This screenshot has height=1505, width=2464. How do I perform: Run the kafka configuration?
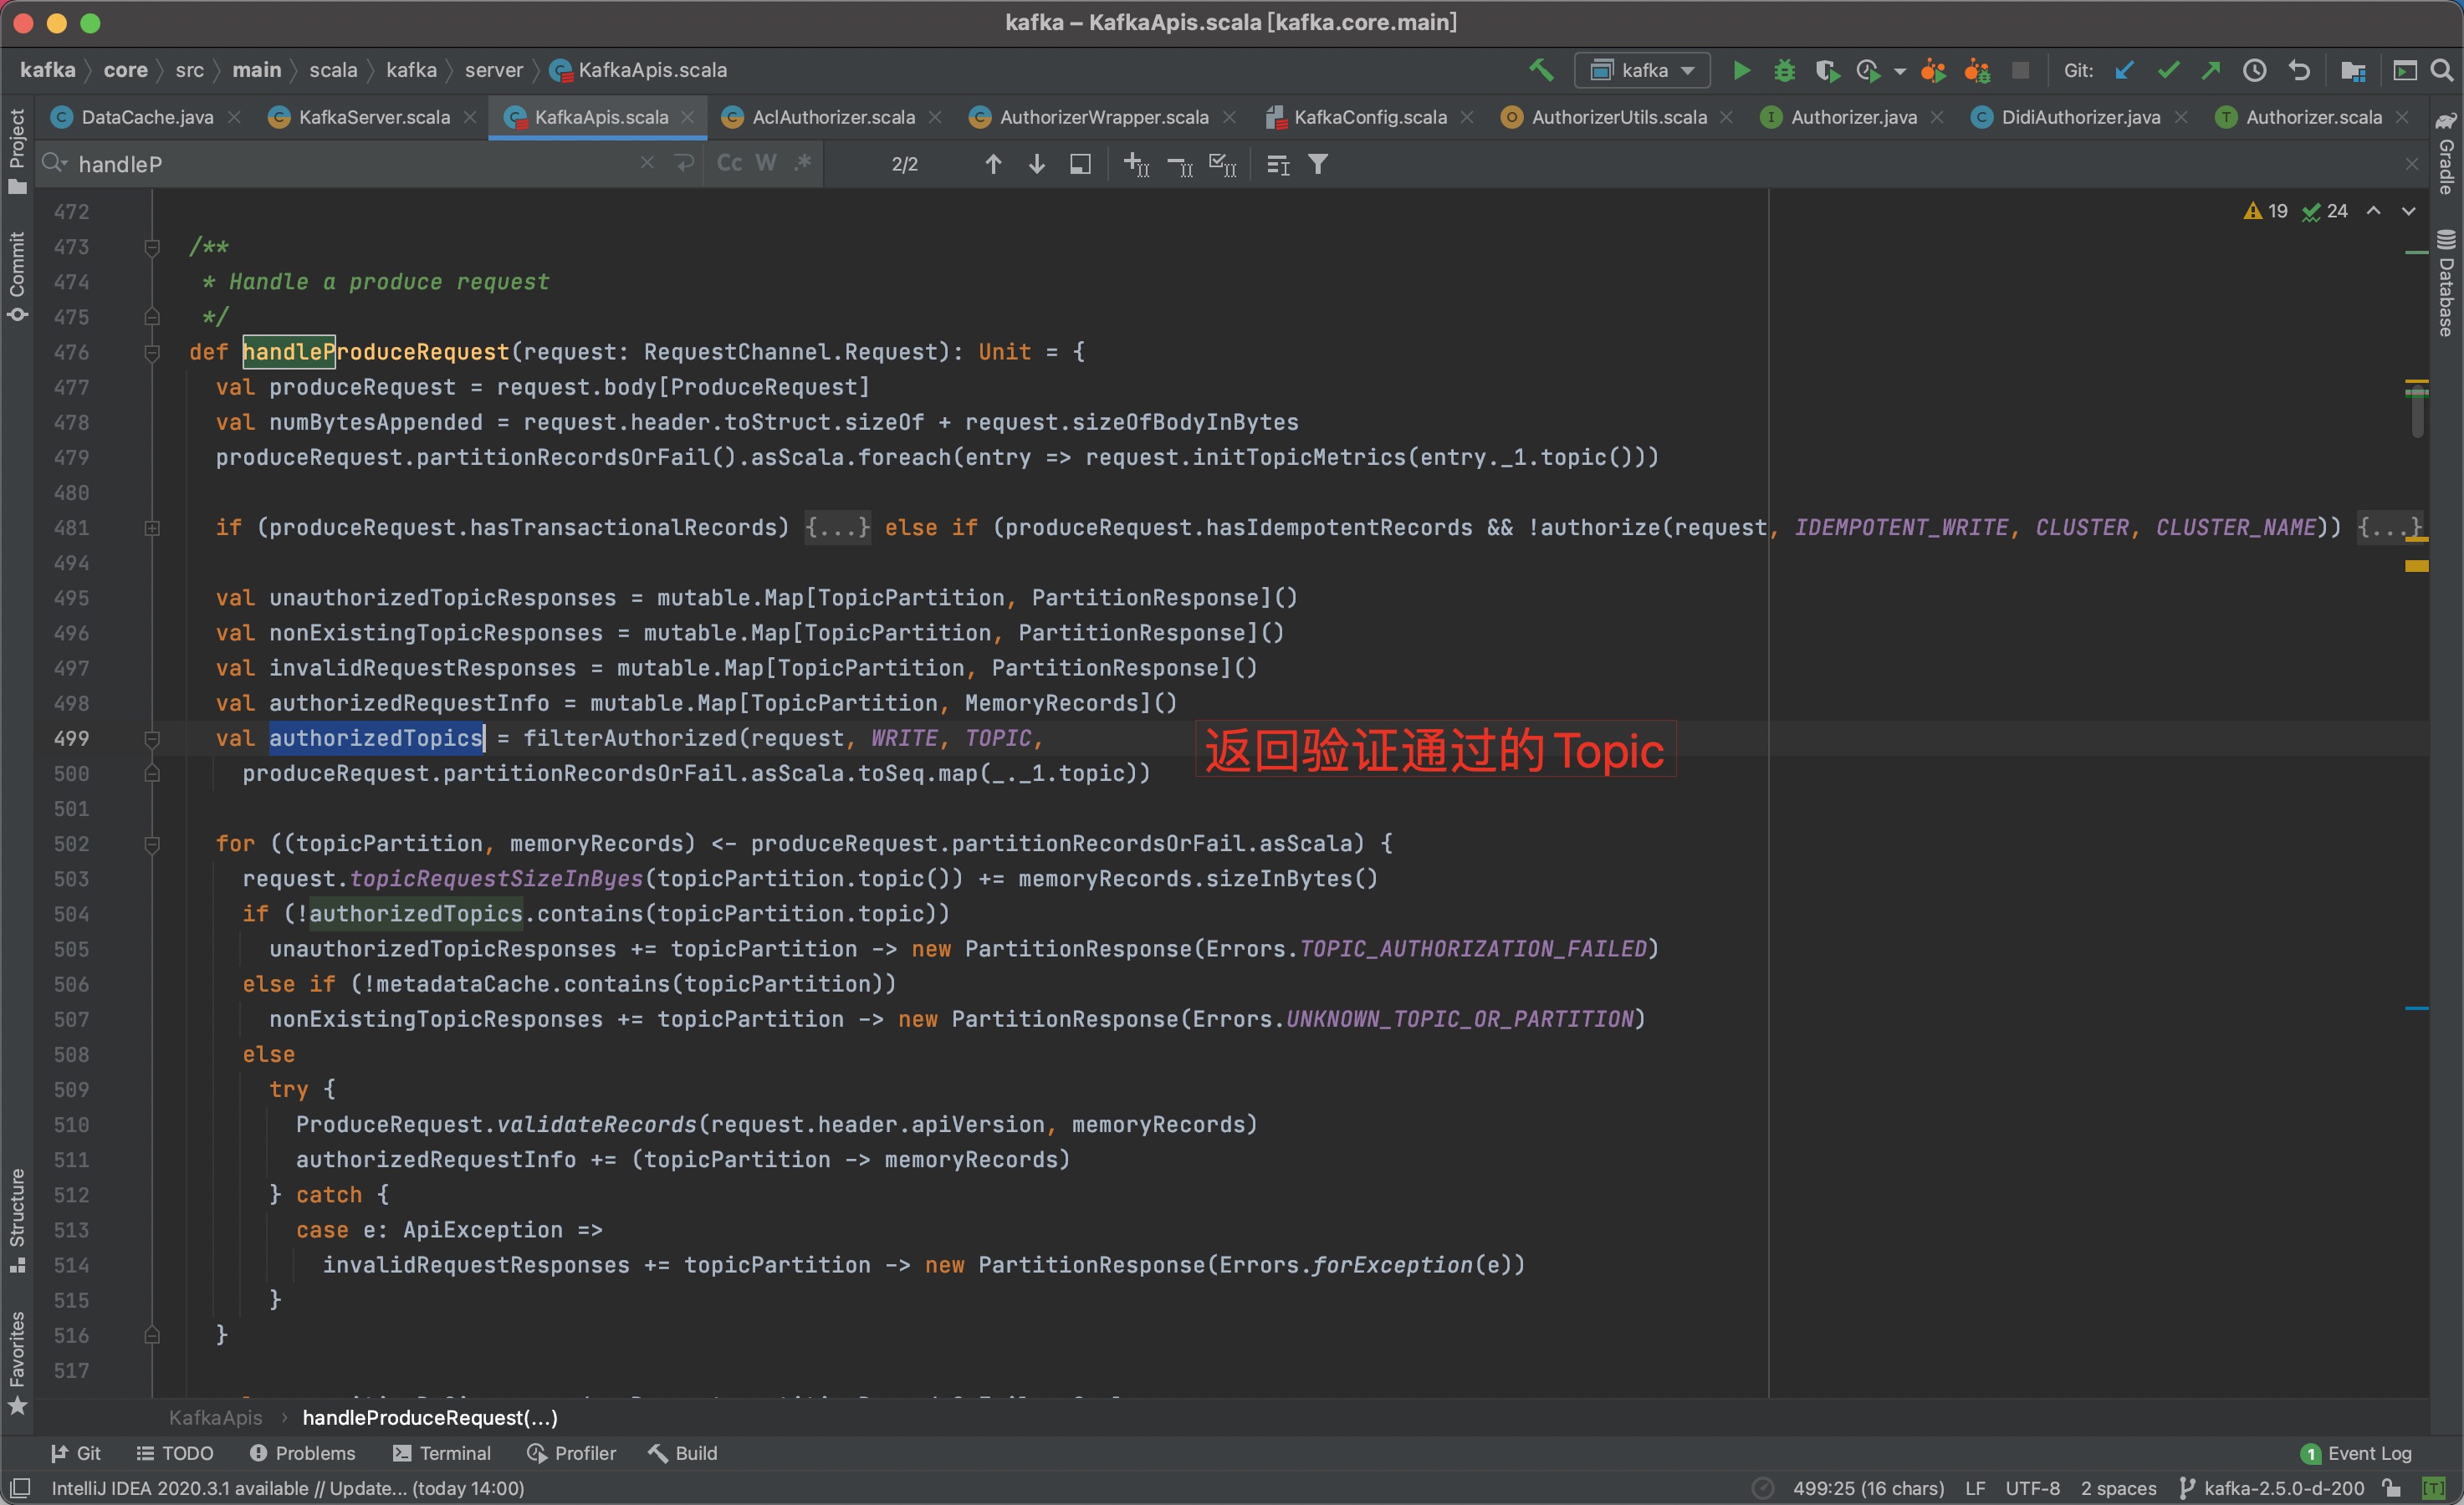[1741, 70]
